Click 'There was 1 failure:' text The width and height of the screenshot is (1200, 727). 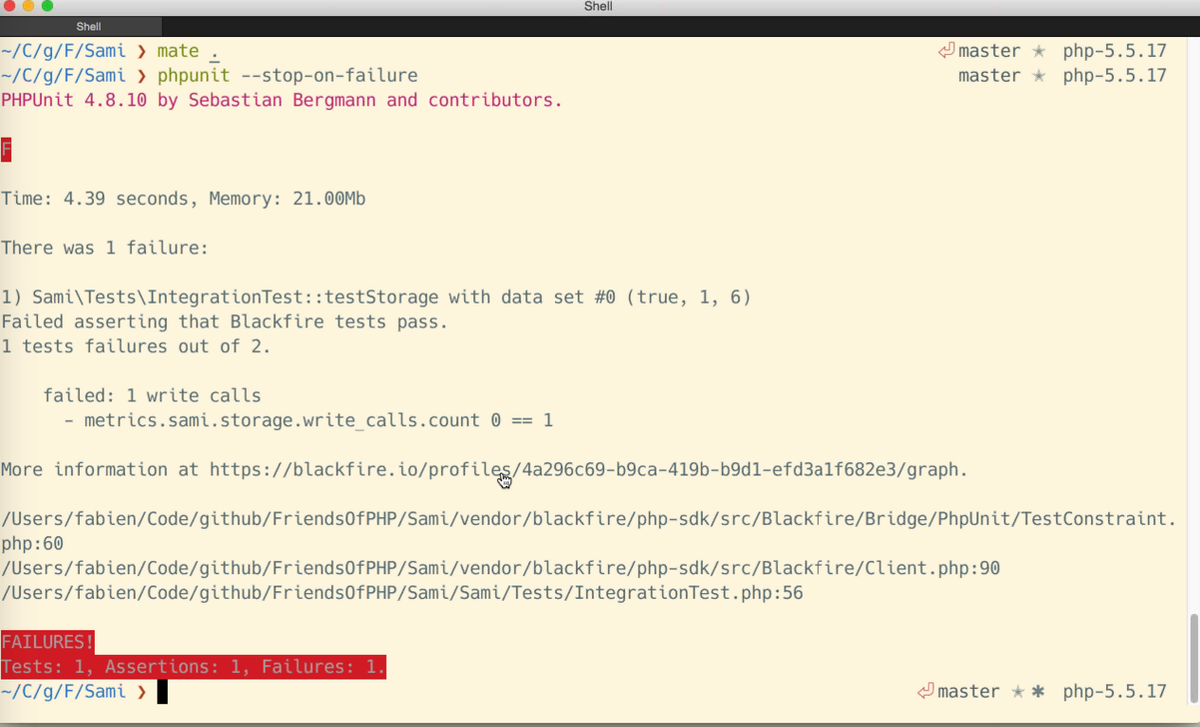tap(105, 248)
